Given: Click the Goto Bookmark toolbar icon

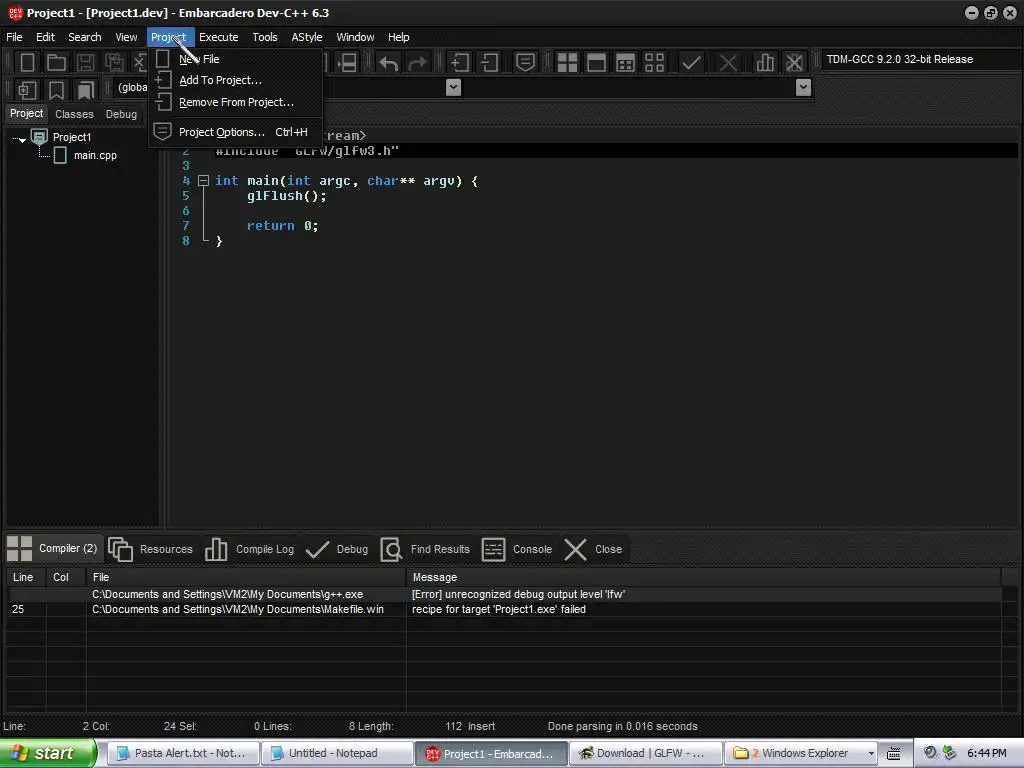Looking at the screenshot, I should pos(86,89).
